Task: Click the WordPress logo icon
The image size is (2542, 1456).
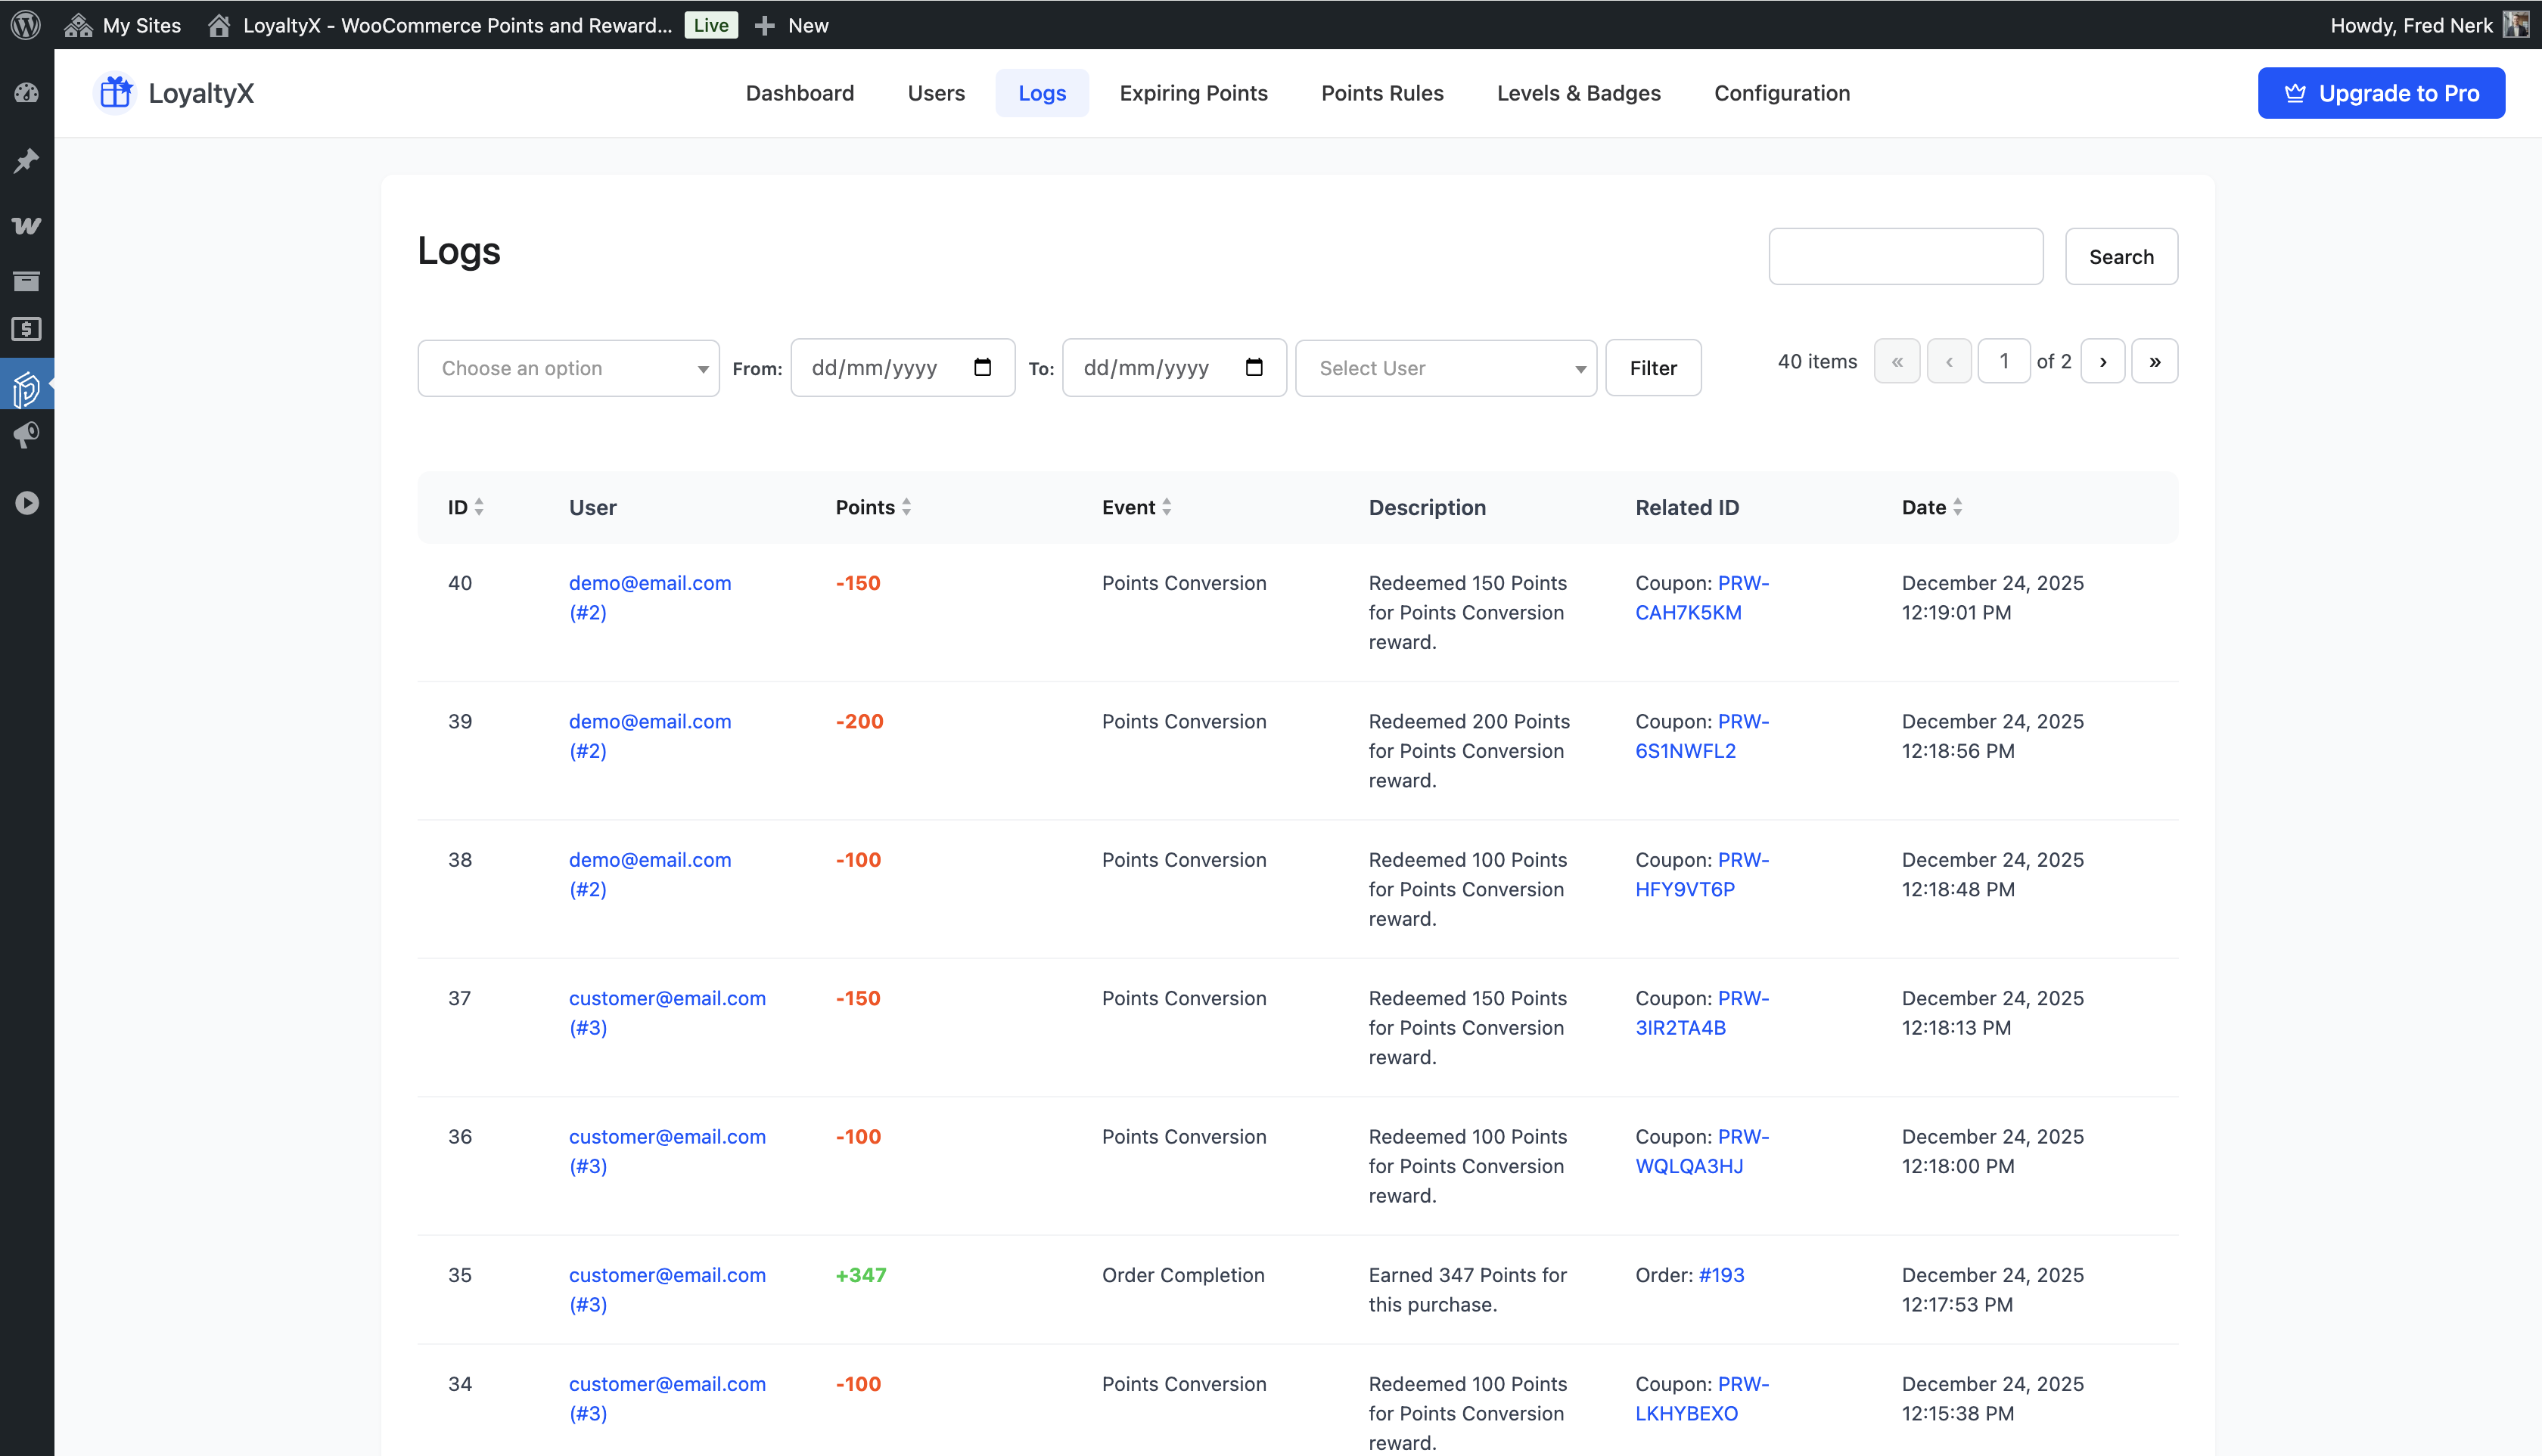Action: (26, 25)
